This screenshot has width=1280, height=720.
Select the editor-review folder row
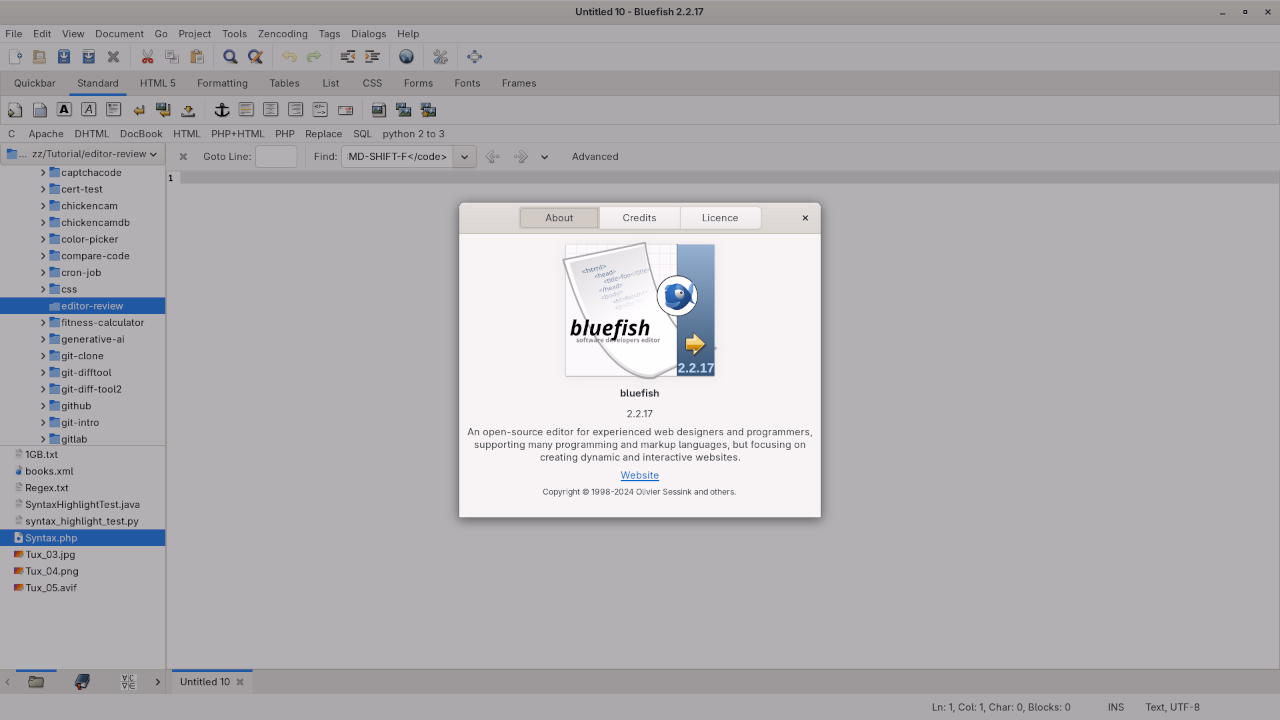(82, 306)
